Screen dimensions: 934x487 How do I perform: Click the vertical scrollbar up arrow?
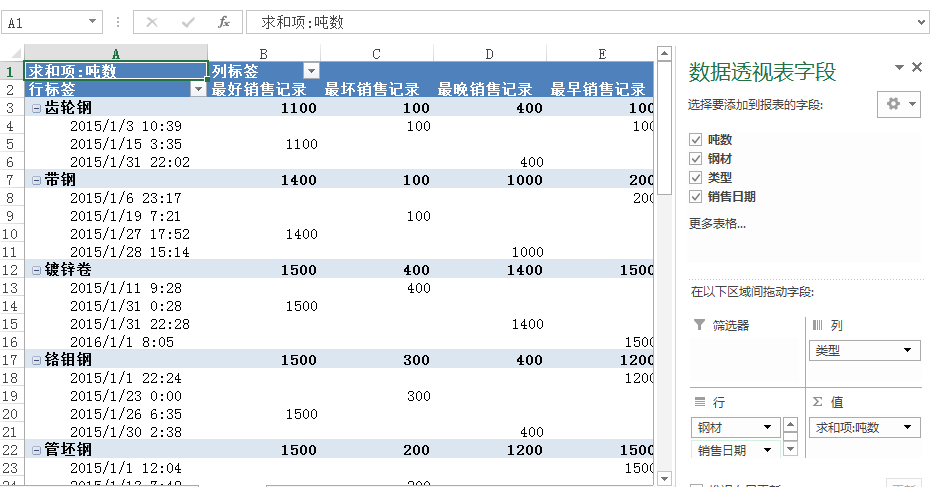pyautogui.click(x=665, y=54)
